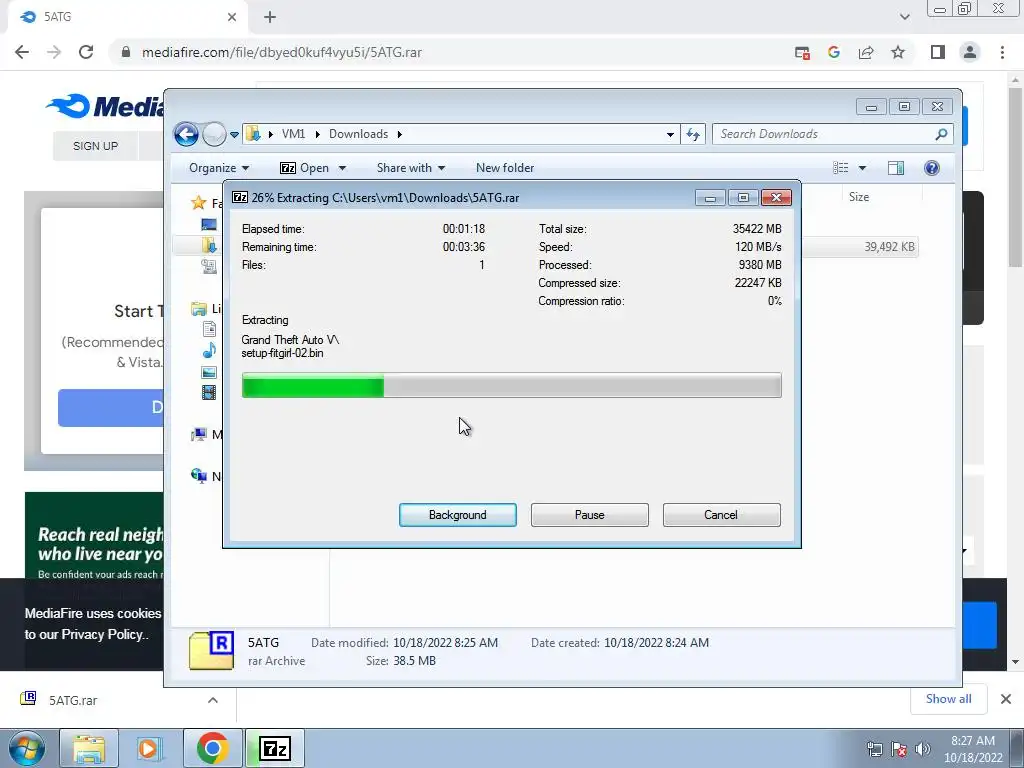Click the Chrome address bar URL
The height and width of the screenshot is (768, 1024).
tap(281, 52)
